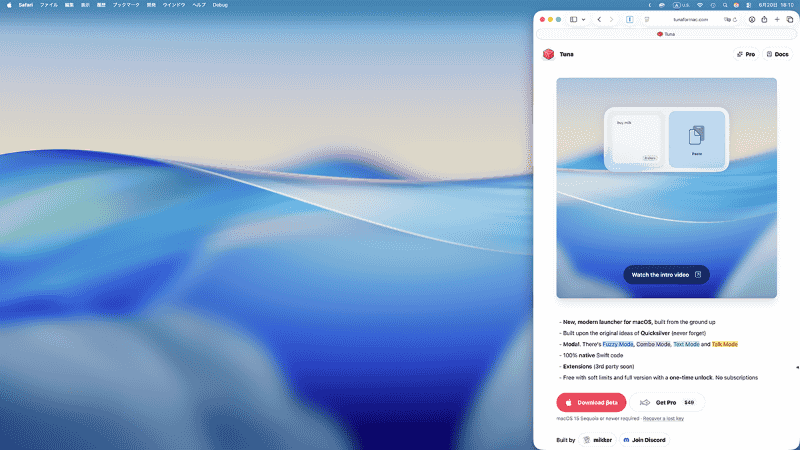Click the clock history icon in menu bar
The width and height of the screenshot is (800, 450).
[713, 5]
